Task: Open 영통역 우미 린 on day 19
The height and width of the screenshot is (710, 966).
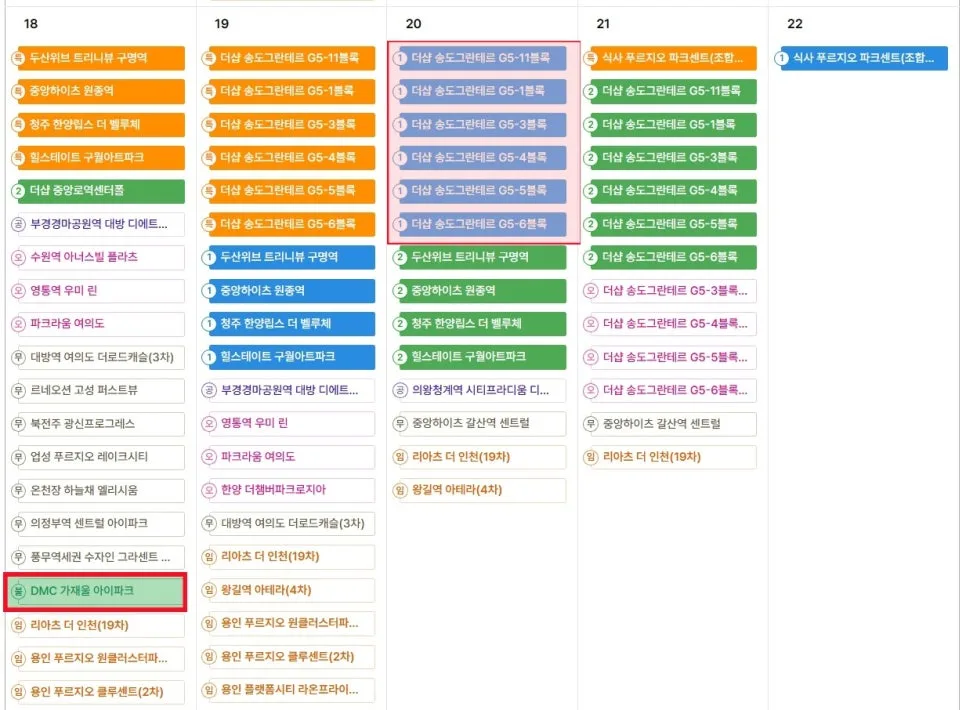Action: point(288,423)
